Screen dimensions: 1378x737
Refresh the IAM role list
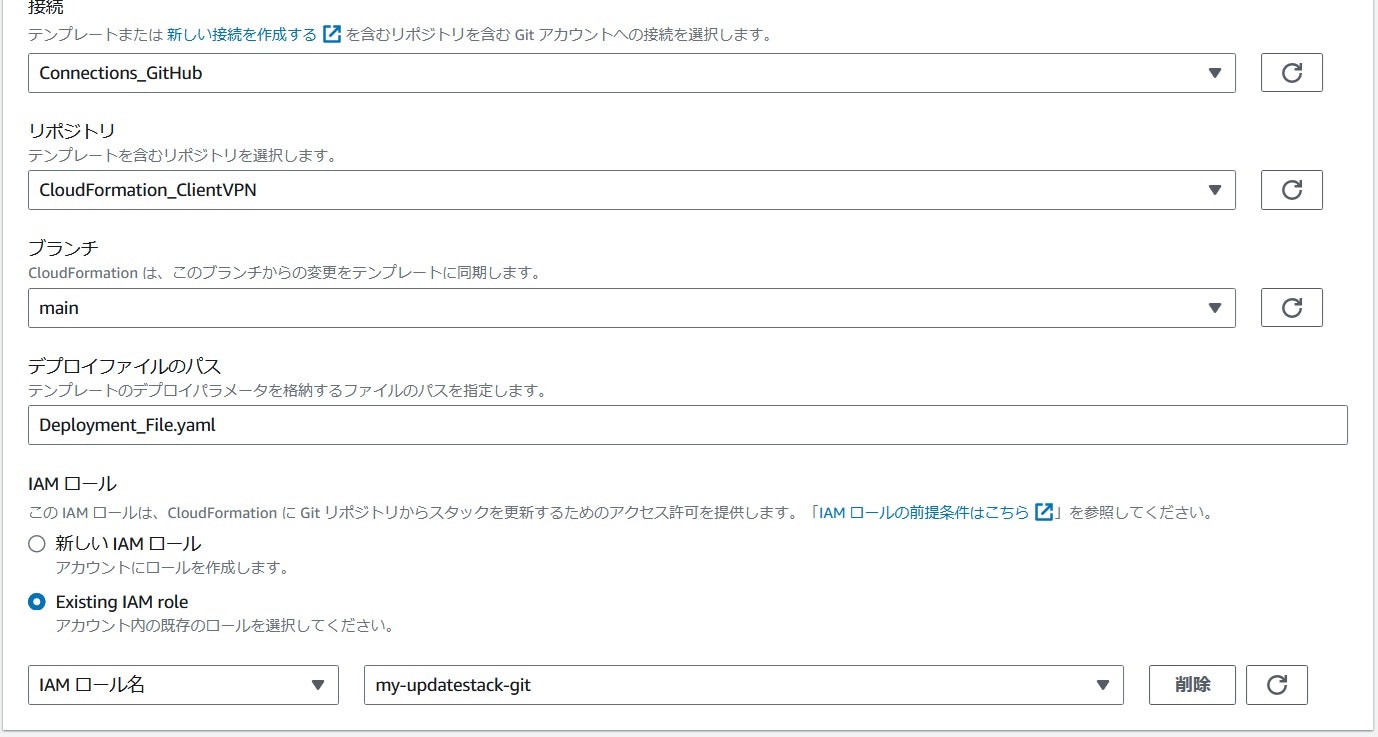[1277, 685]
